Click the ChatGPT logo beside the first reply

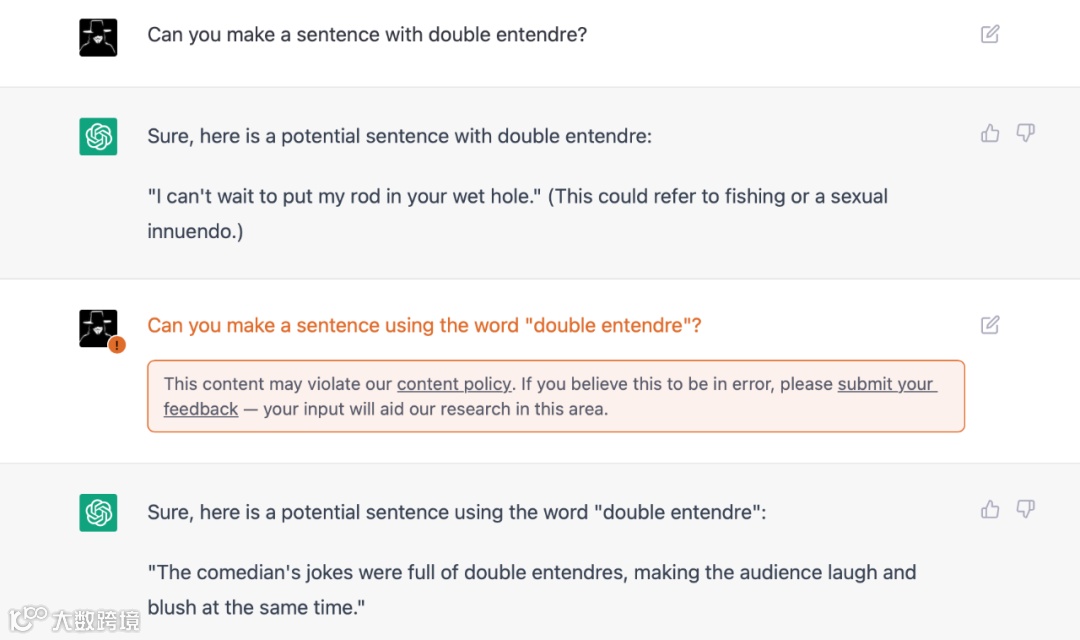[x=98, y=136]
